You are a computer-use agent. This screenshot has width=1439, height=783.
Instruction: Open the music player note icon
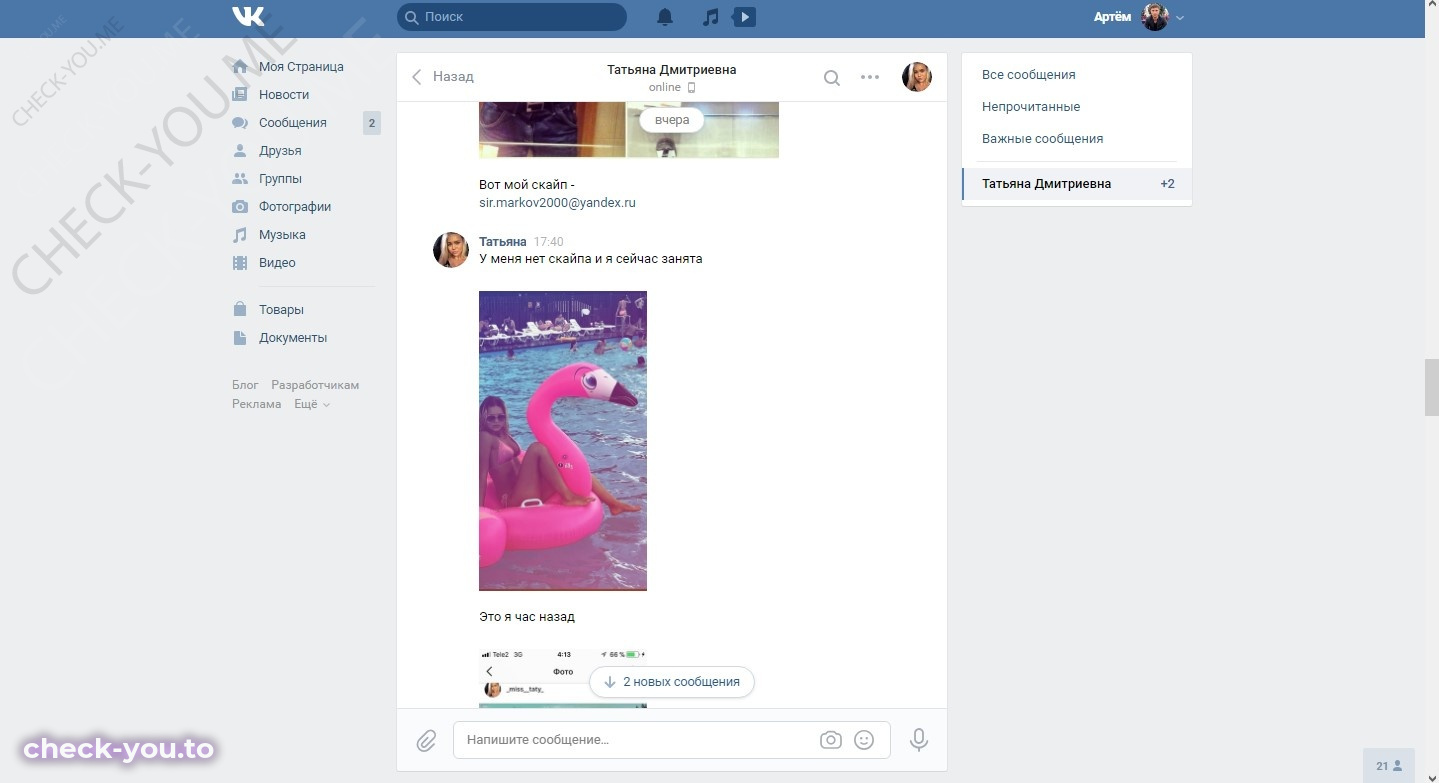[x=710, y=17]
